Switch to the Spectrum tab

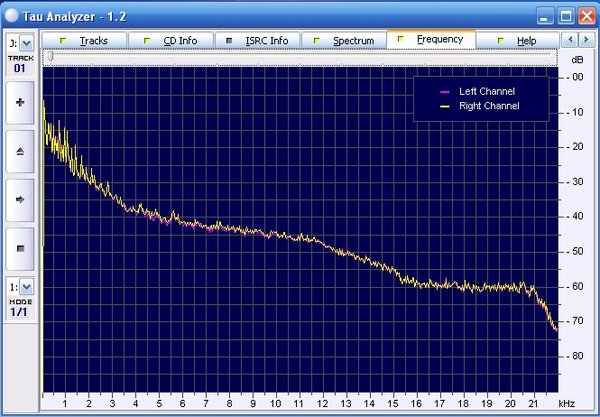pyautogui.click(x=344, y=41)
